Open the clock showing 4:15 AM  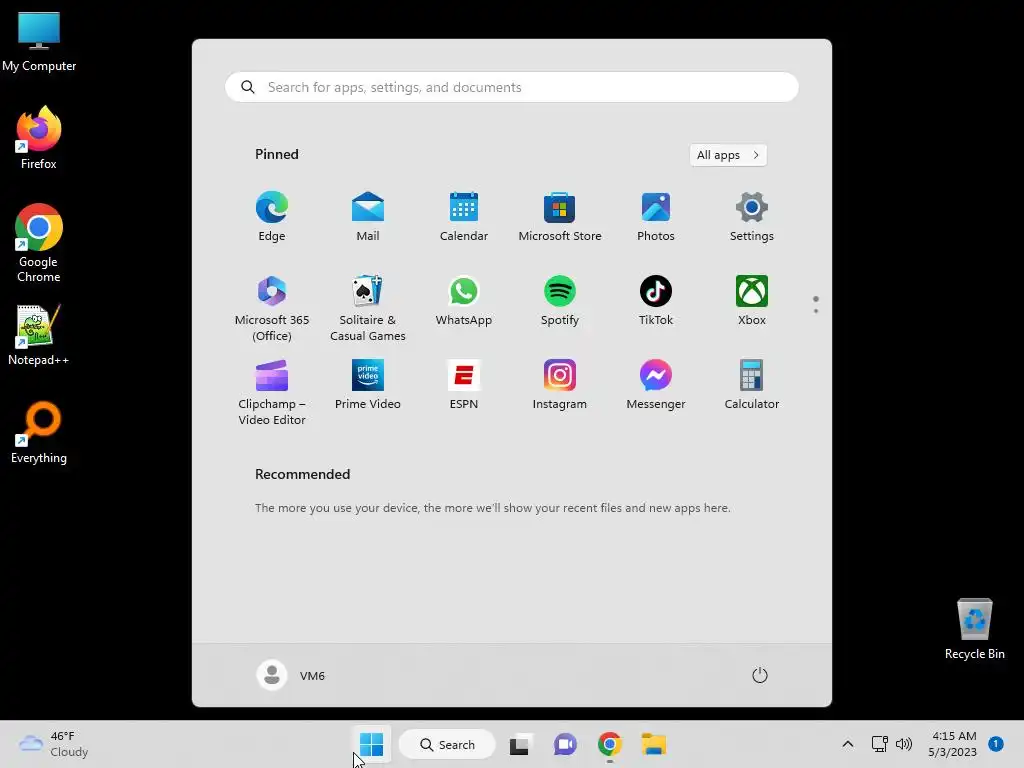954,744
